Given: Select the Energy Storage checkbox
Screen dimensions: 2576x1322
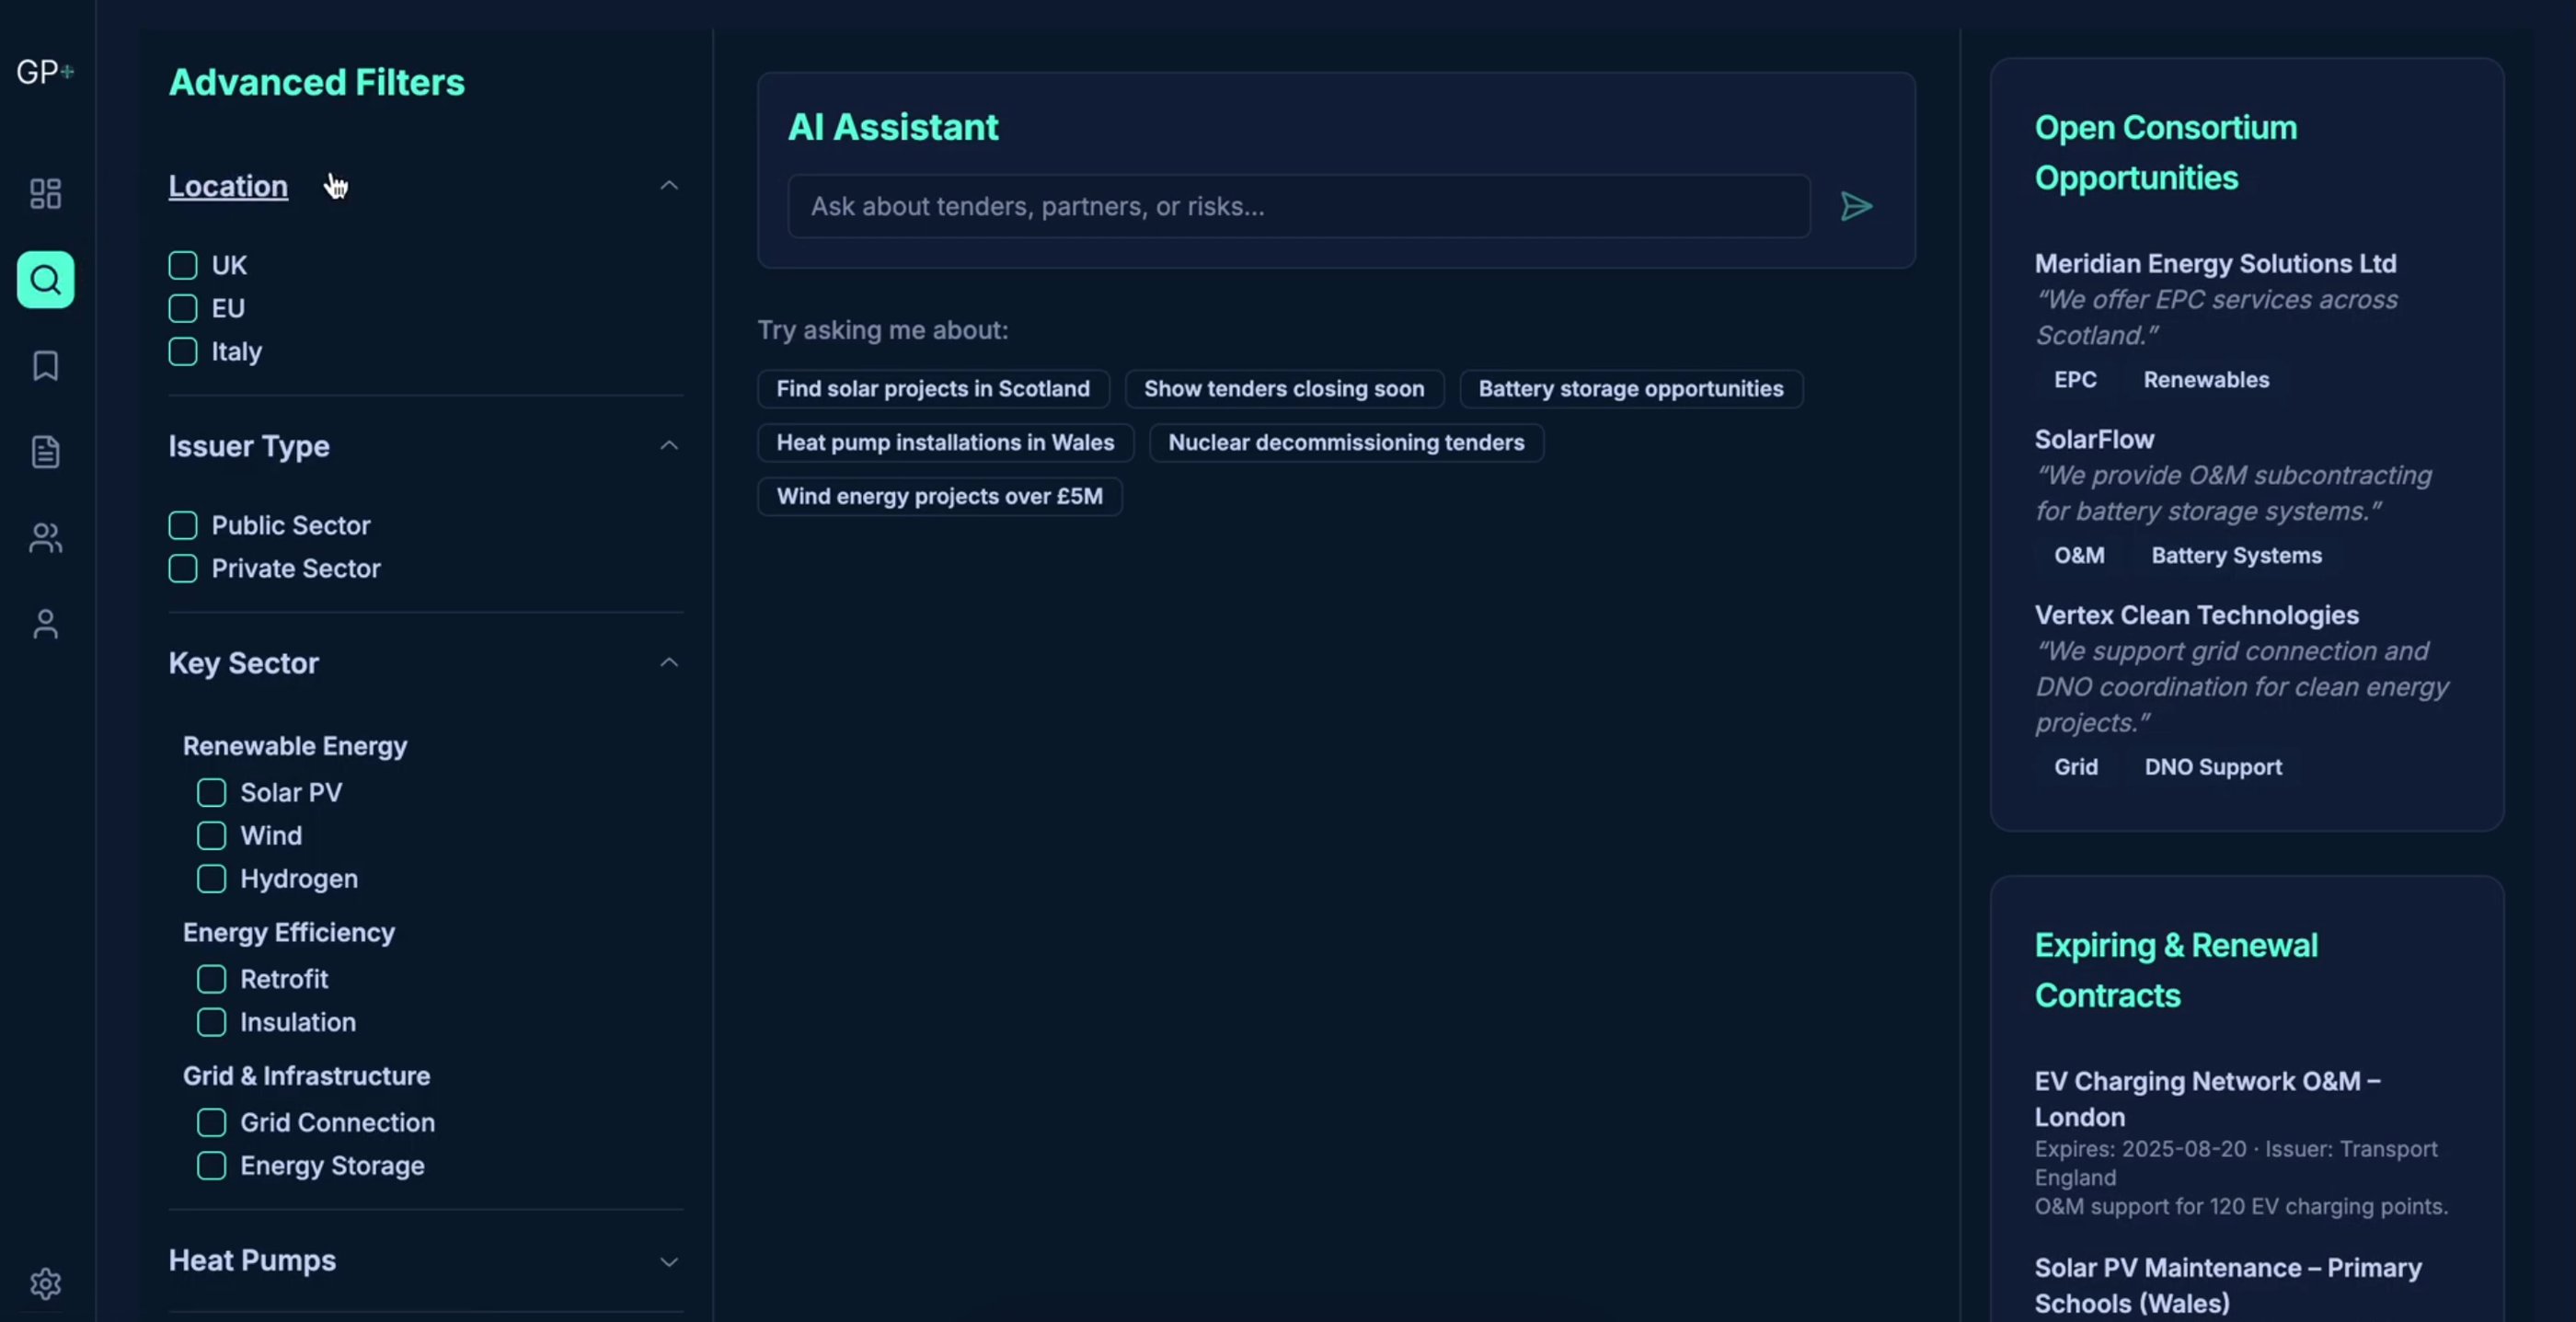Looking at the screenshot, I should tap(211, 1165).
